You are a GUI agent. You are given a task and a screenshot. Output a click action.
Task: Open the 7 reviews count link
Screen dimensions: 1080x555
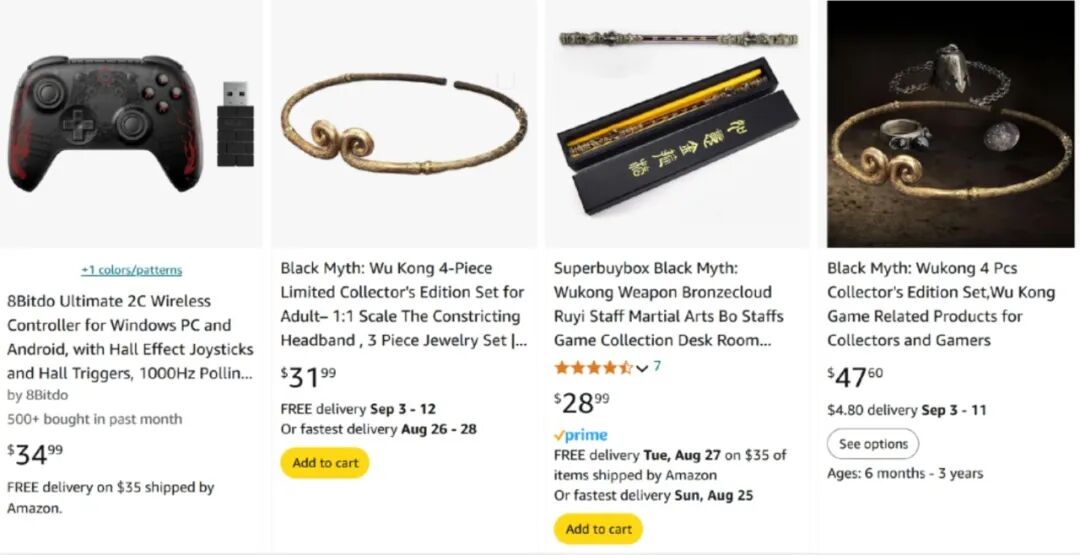pos(657,366)
